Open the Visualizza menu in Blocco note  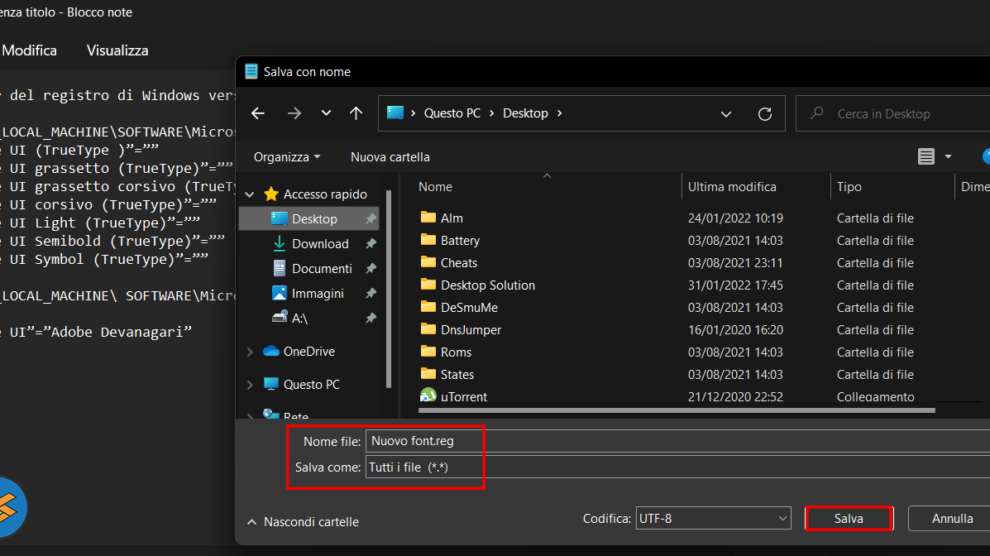pos(117,50)
